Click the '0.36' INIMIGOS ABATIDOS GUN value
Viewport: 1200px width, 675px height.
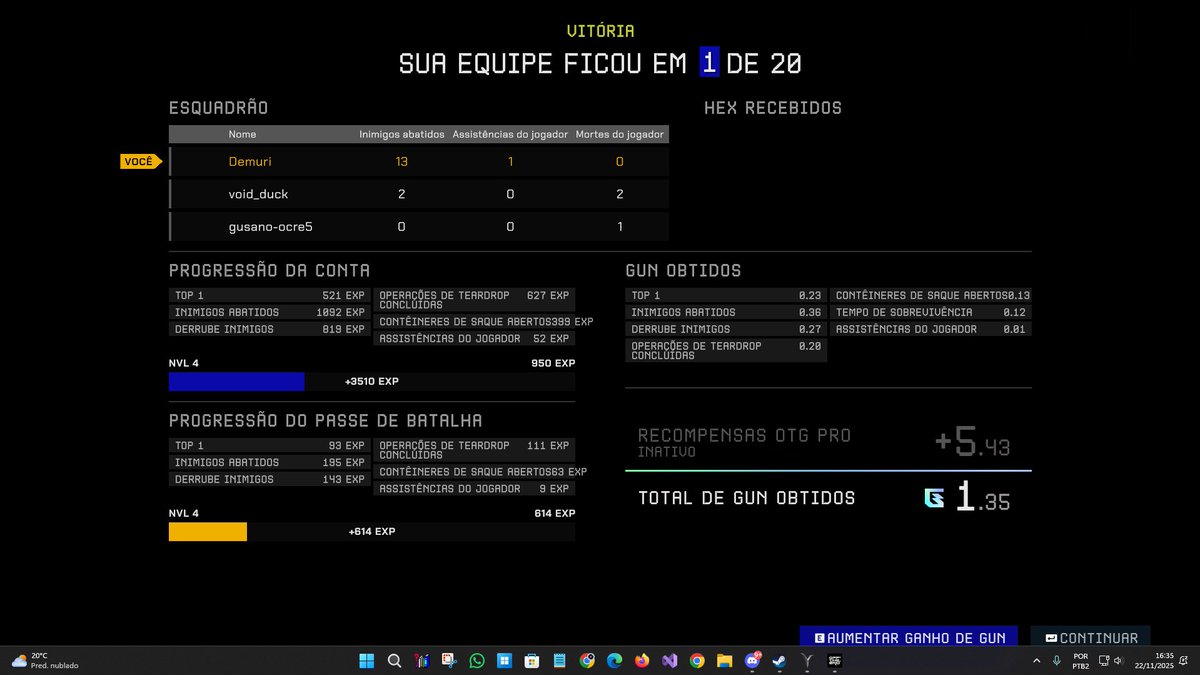tap(810, 312)
